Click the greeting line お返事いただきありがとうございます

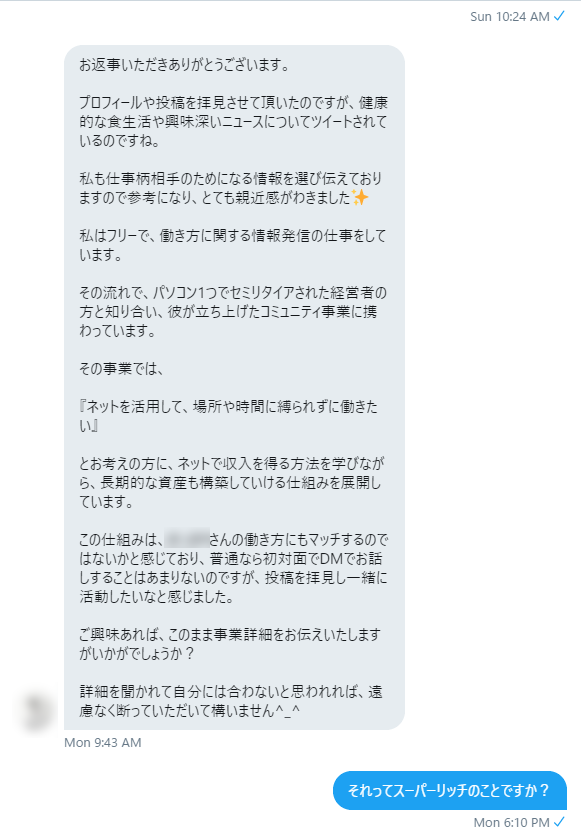point(184,65)
